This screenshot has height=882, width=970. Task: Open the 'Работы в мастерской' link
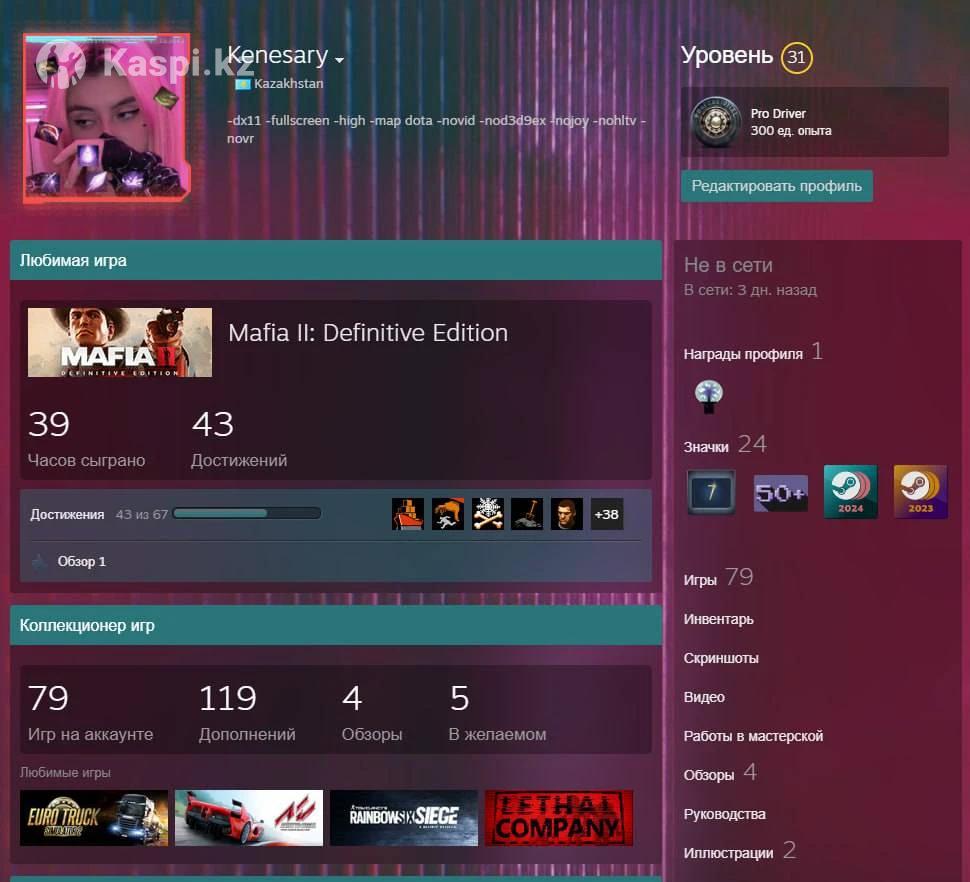(753, 736)
